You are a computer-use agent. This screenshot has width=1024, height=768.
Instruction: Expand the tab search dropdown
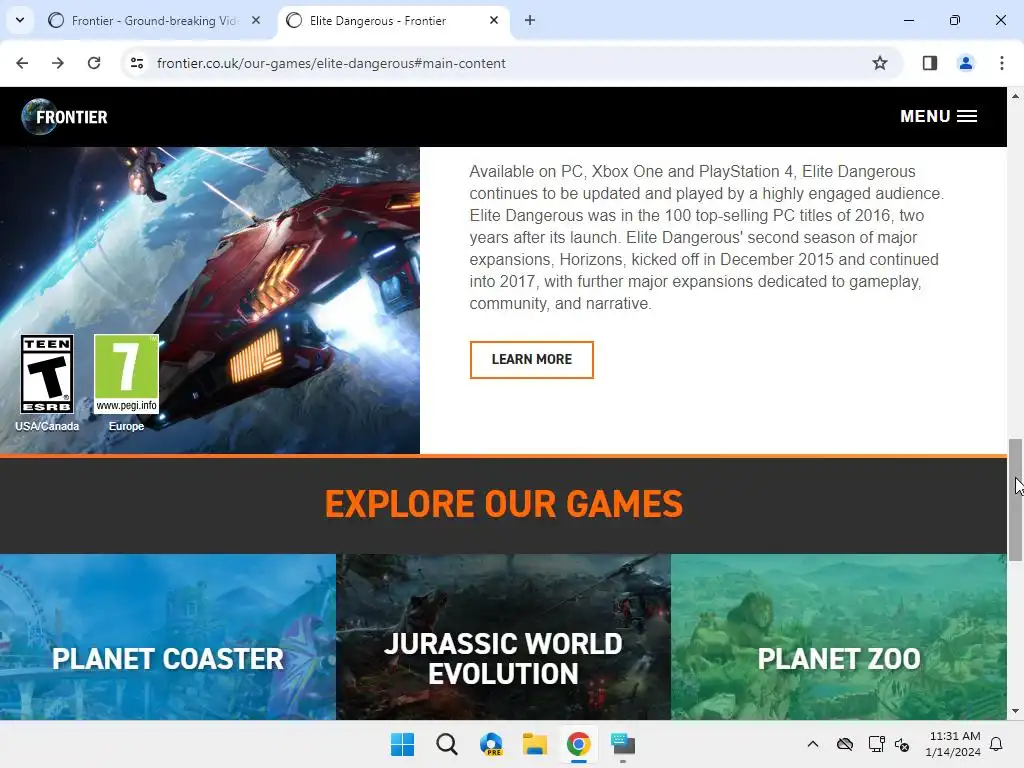[20, 20]
